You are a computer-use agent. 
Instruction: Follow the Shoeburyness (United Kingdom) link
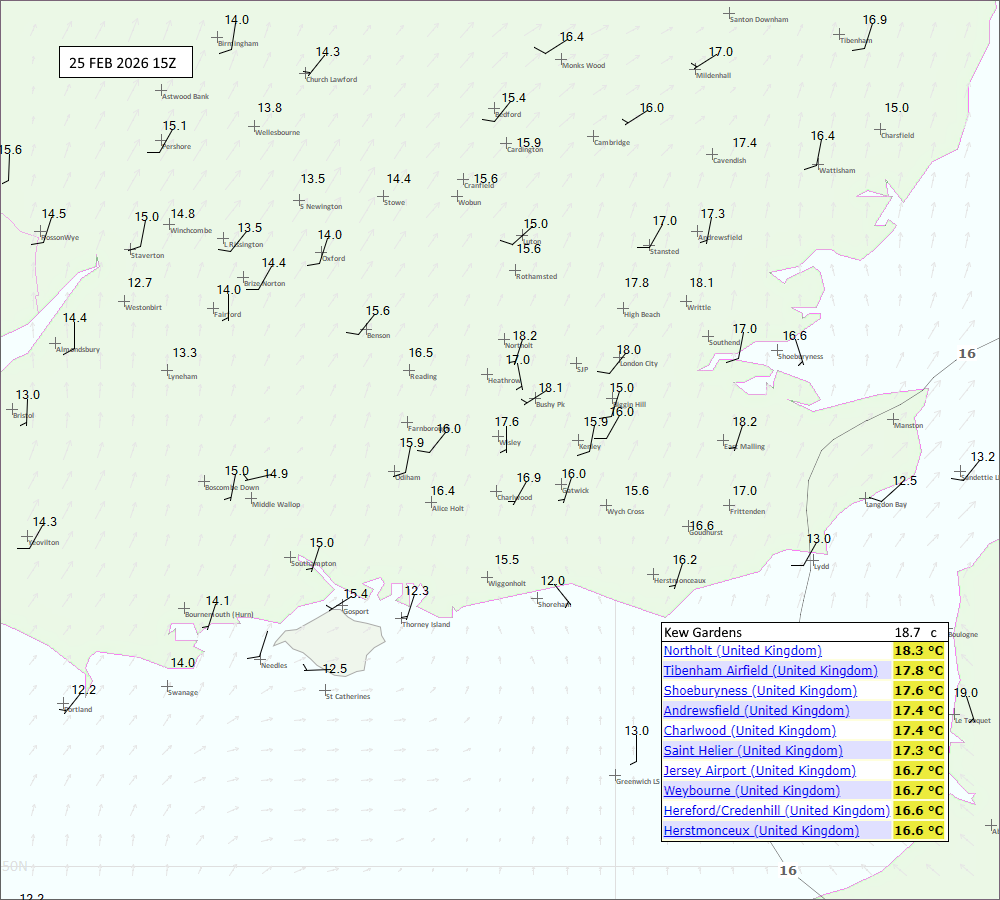(x=760, y=691)
